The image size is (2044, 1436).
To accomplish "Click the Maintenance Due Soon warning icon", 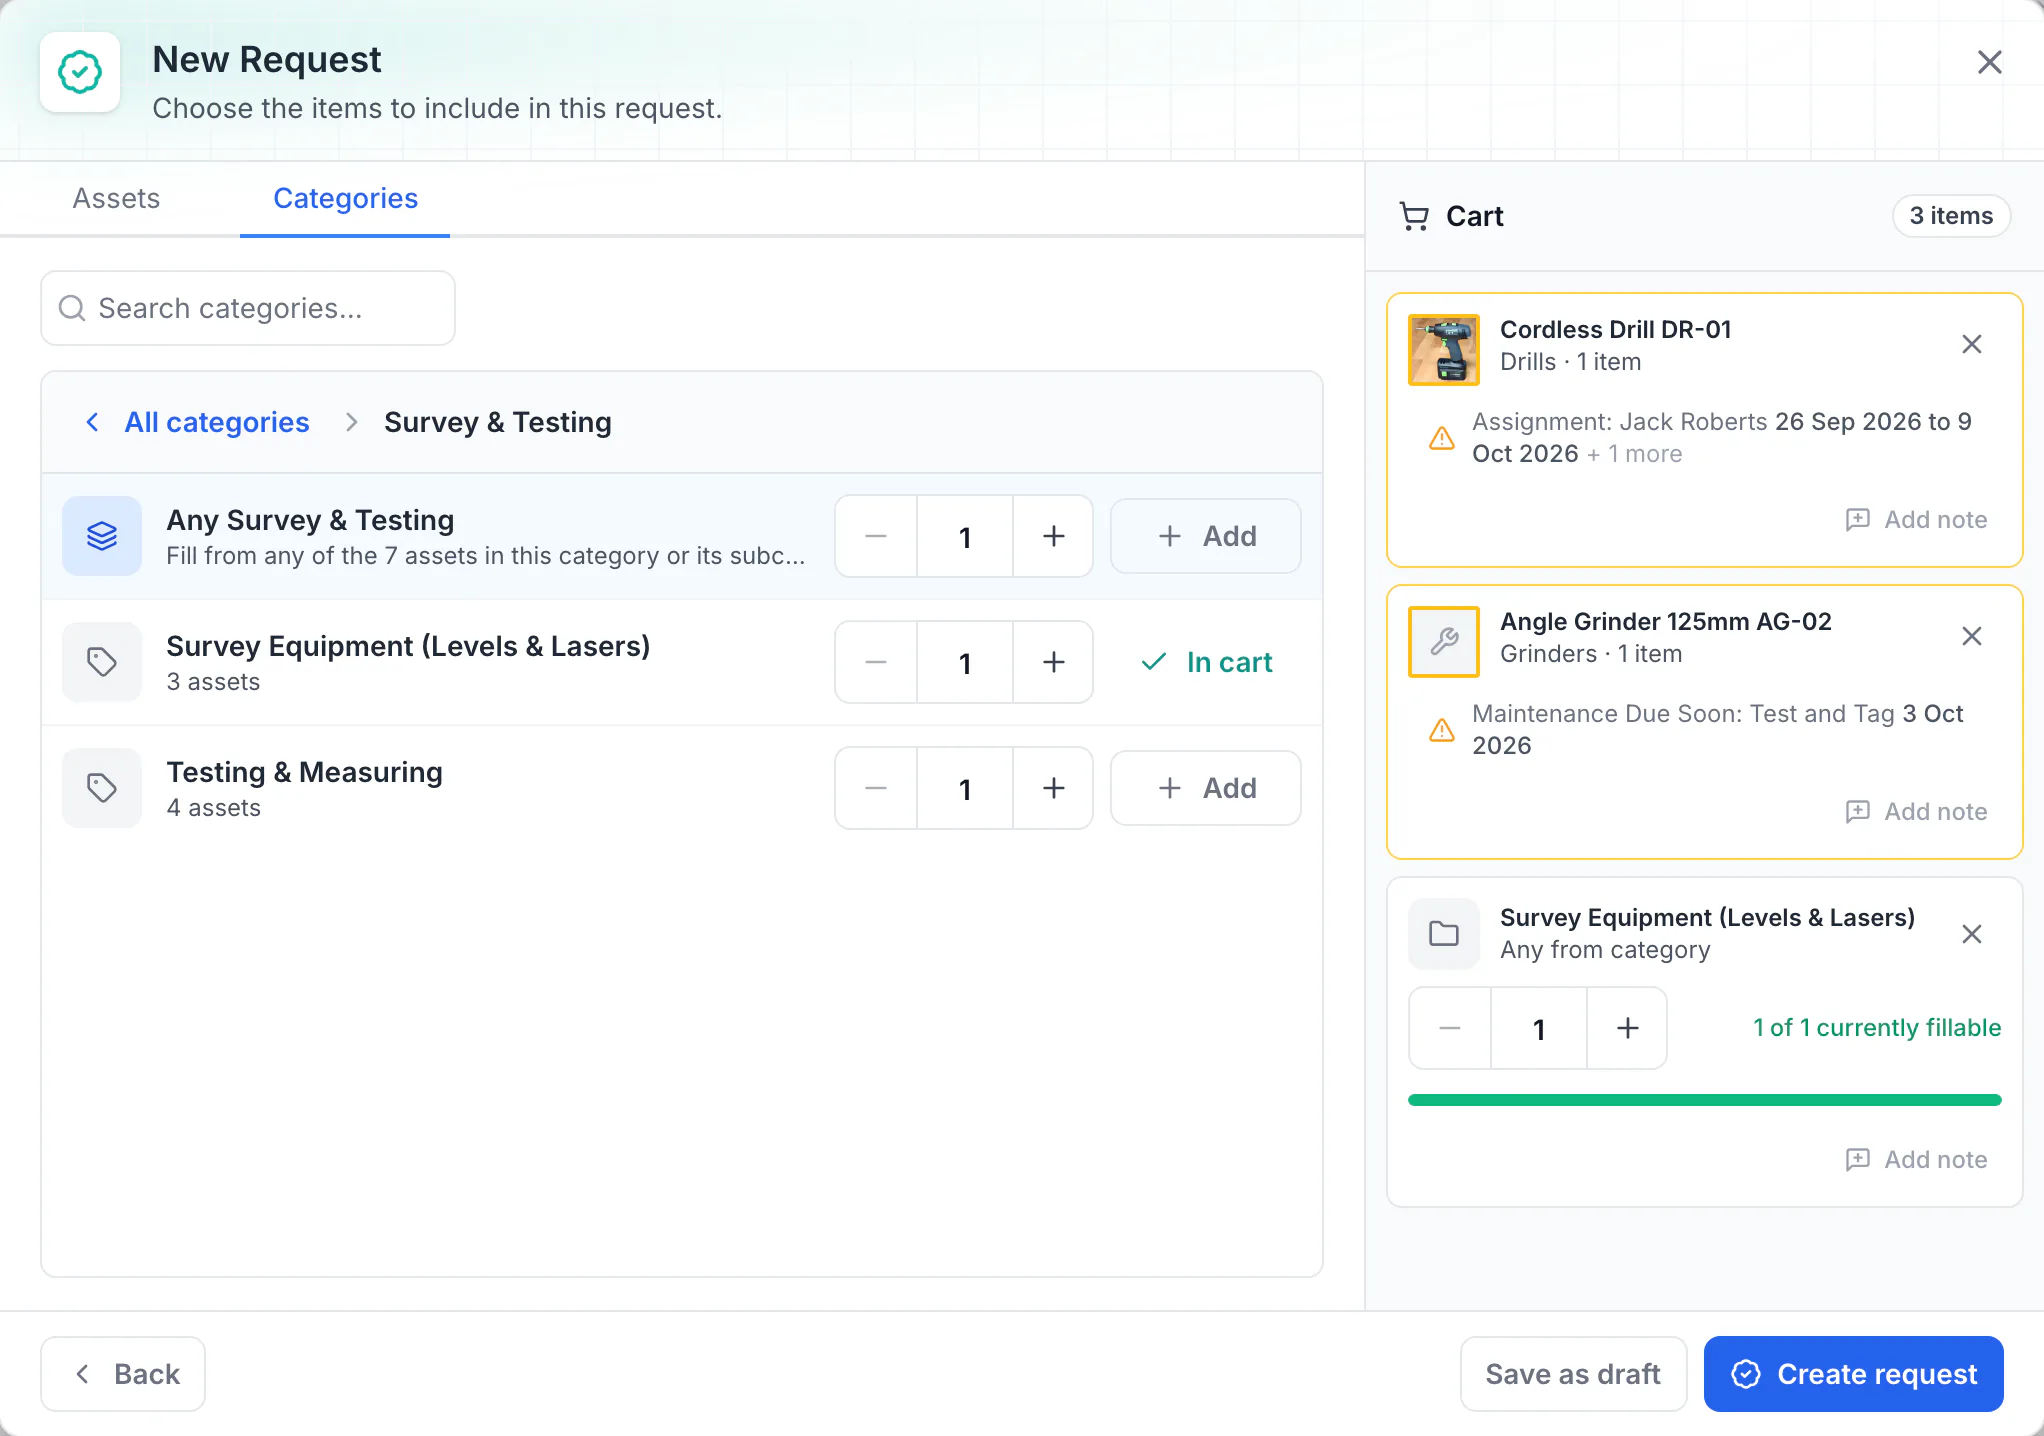I will [1442, 730].
